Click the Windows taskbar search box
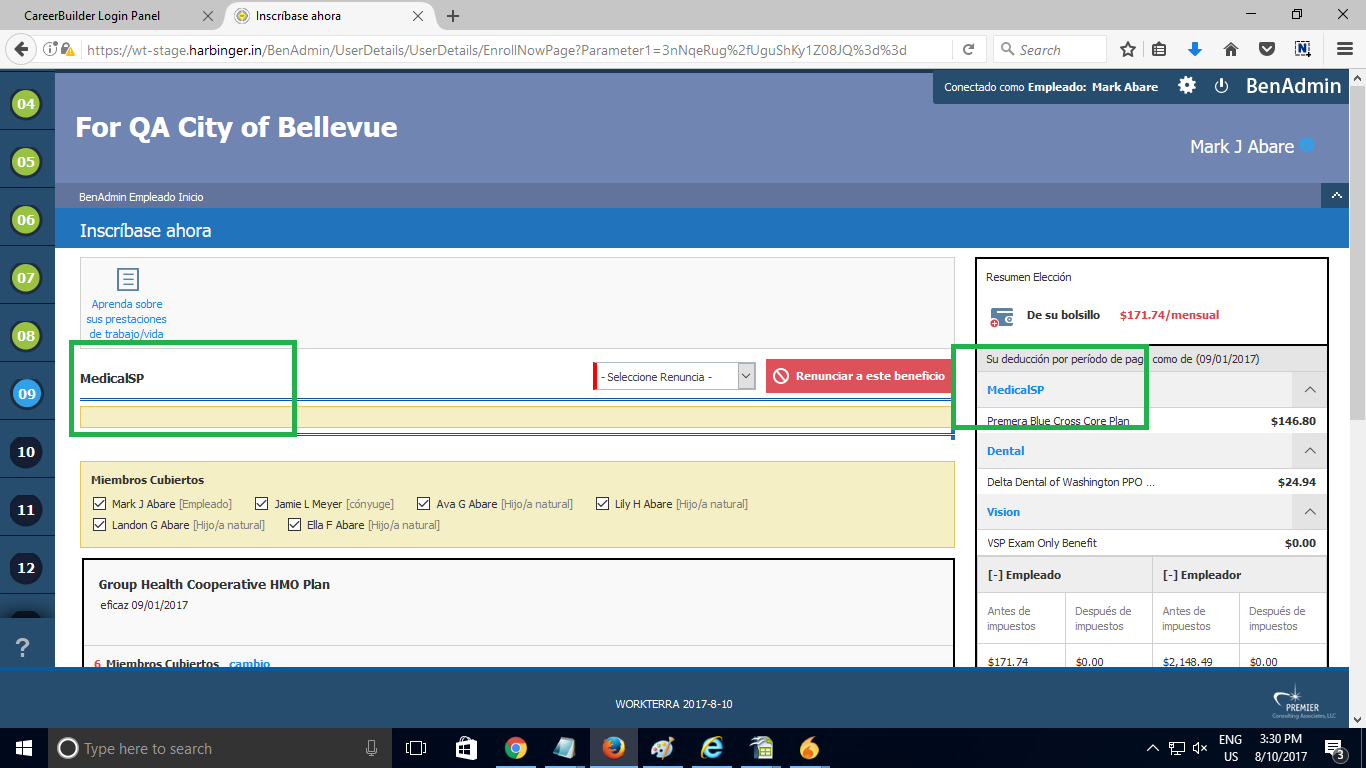The image size is (1366, 768). pyautogui.click(x=220, y=748)
